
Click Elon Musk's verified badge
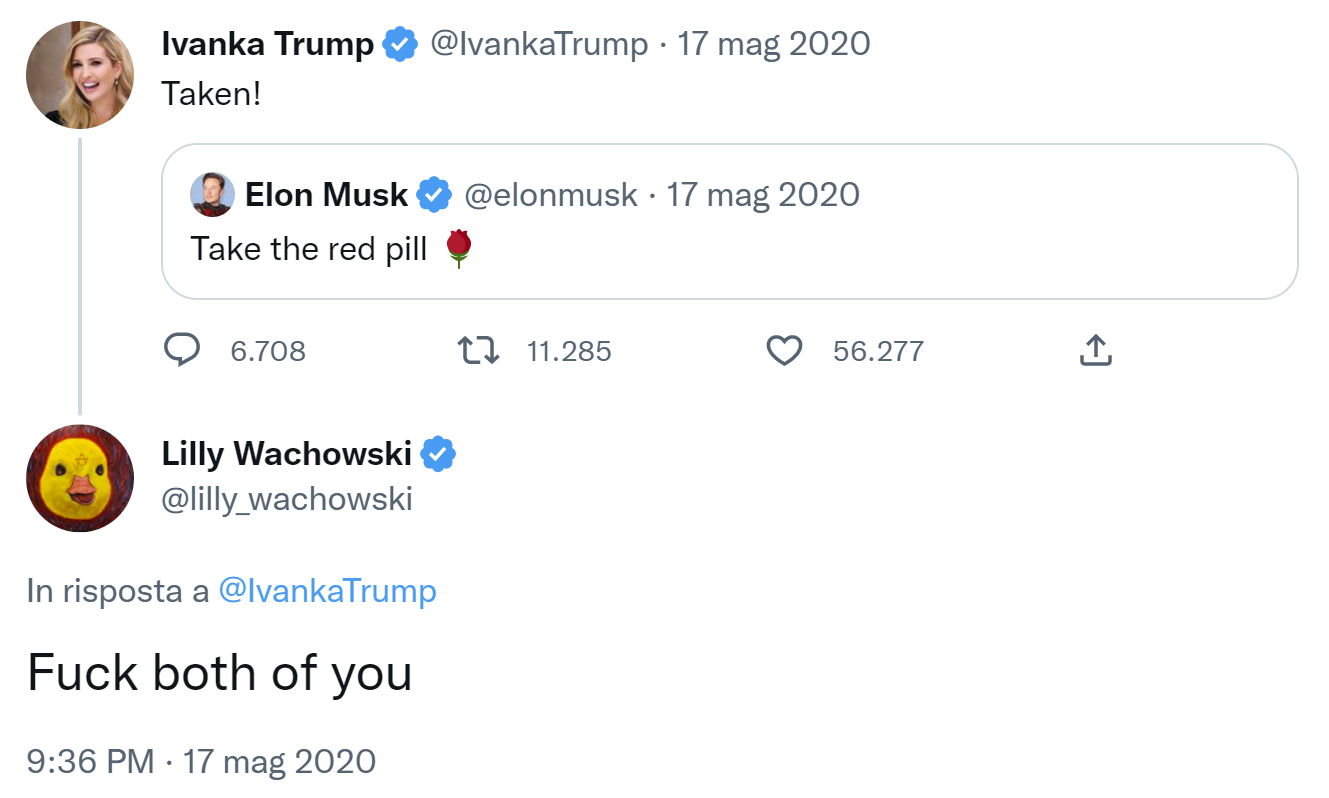(433, 195)
